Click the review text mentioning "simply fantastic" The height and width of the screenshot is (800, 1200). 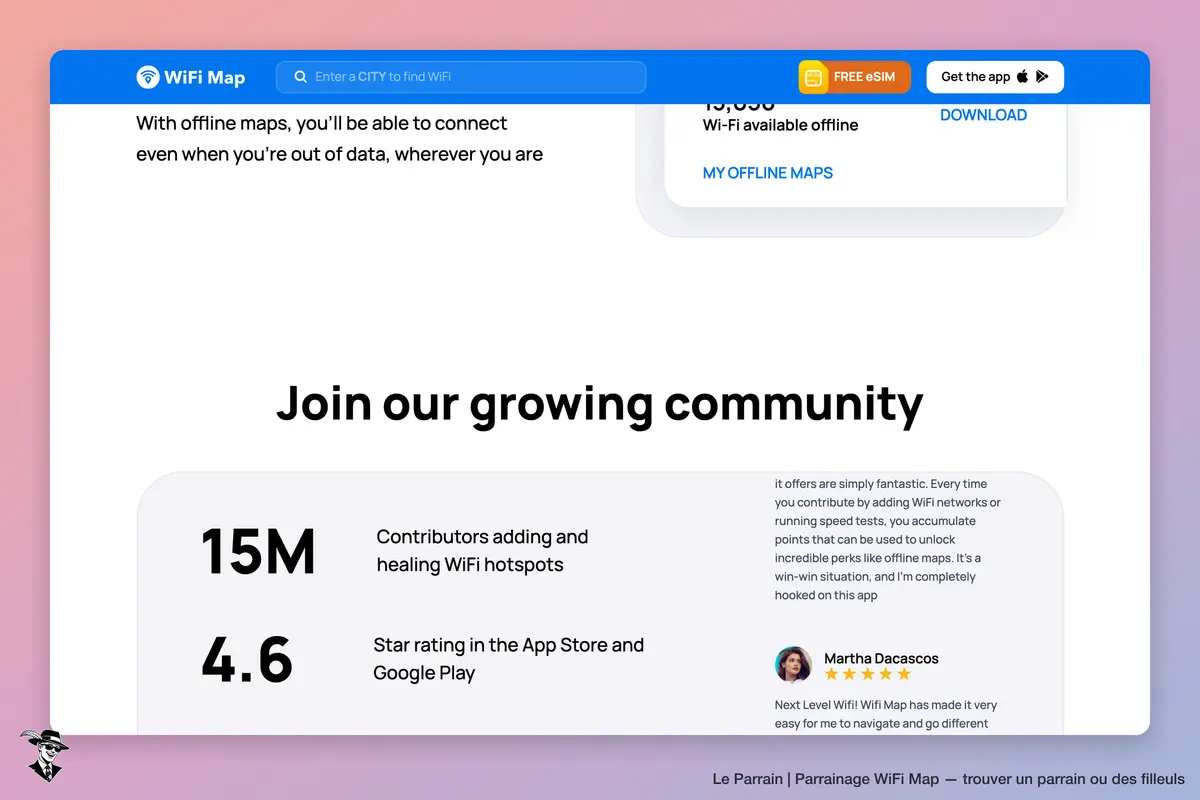[888, 540]
